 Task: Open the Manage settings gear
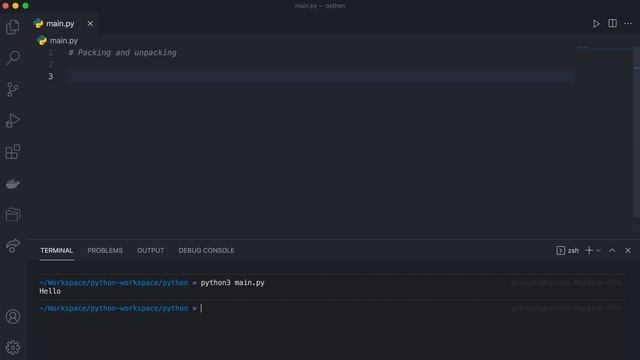13,347
